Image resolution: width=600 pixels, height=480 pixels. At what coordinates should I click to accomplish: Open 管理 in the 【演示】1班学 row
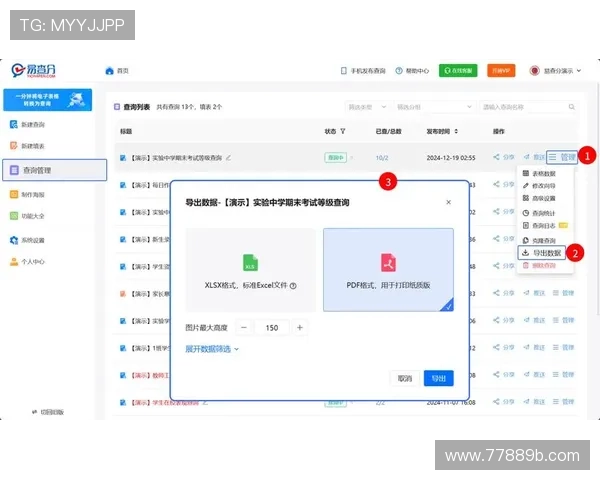pos(563,347)
